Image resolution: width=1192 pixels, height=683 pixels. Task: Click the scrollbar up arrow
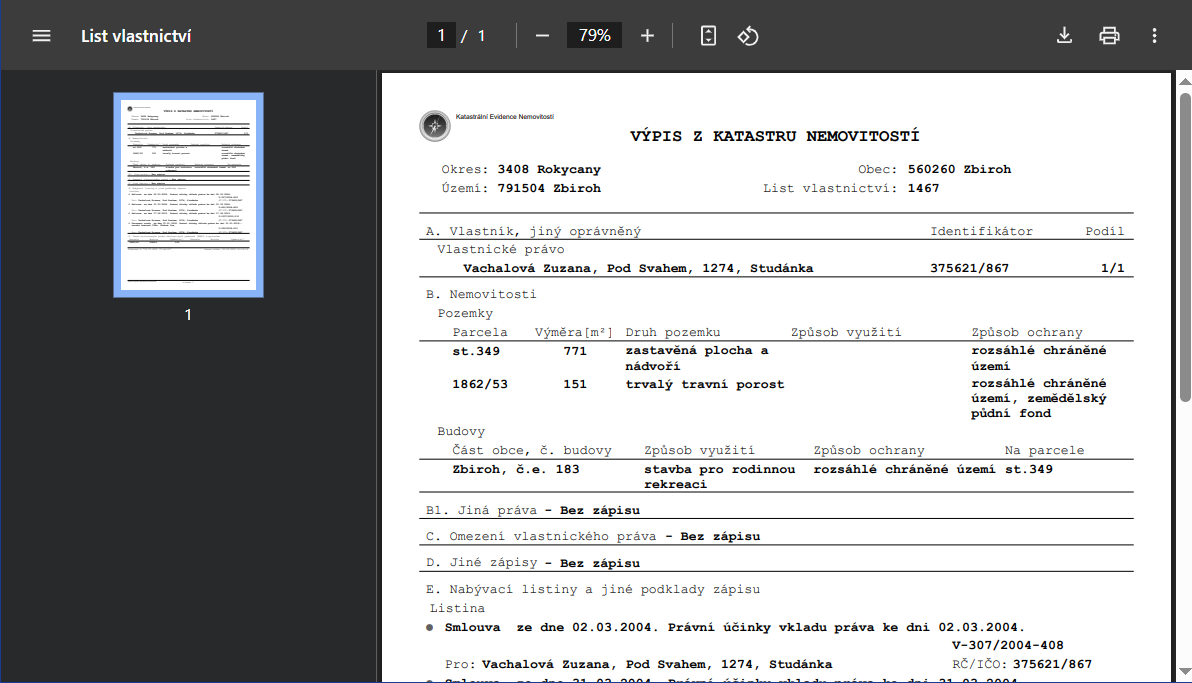tap(1185, 80)
